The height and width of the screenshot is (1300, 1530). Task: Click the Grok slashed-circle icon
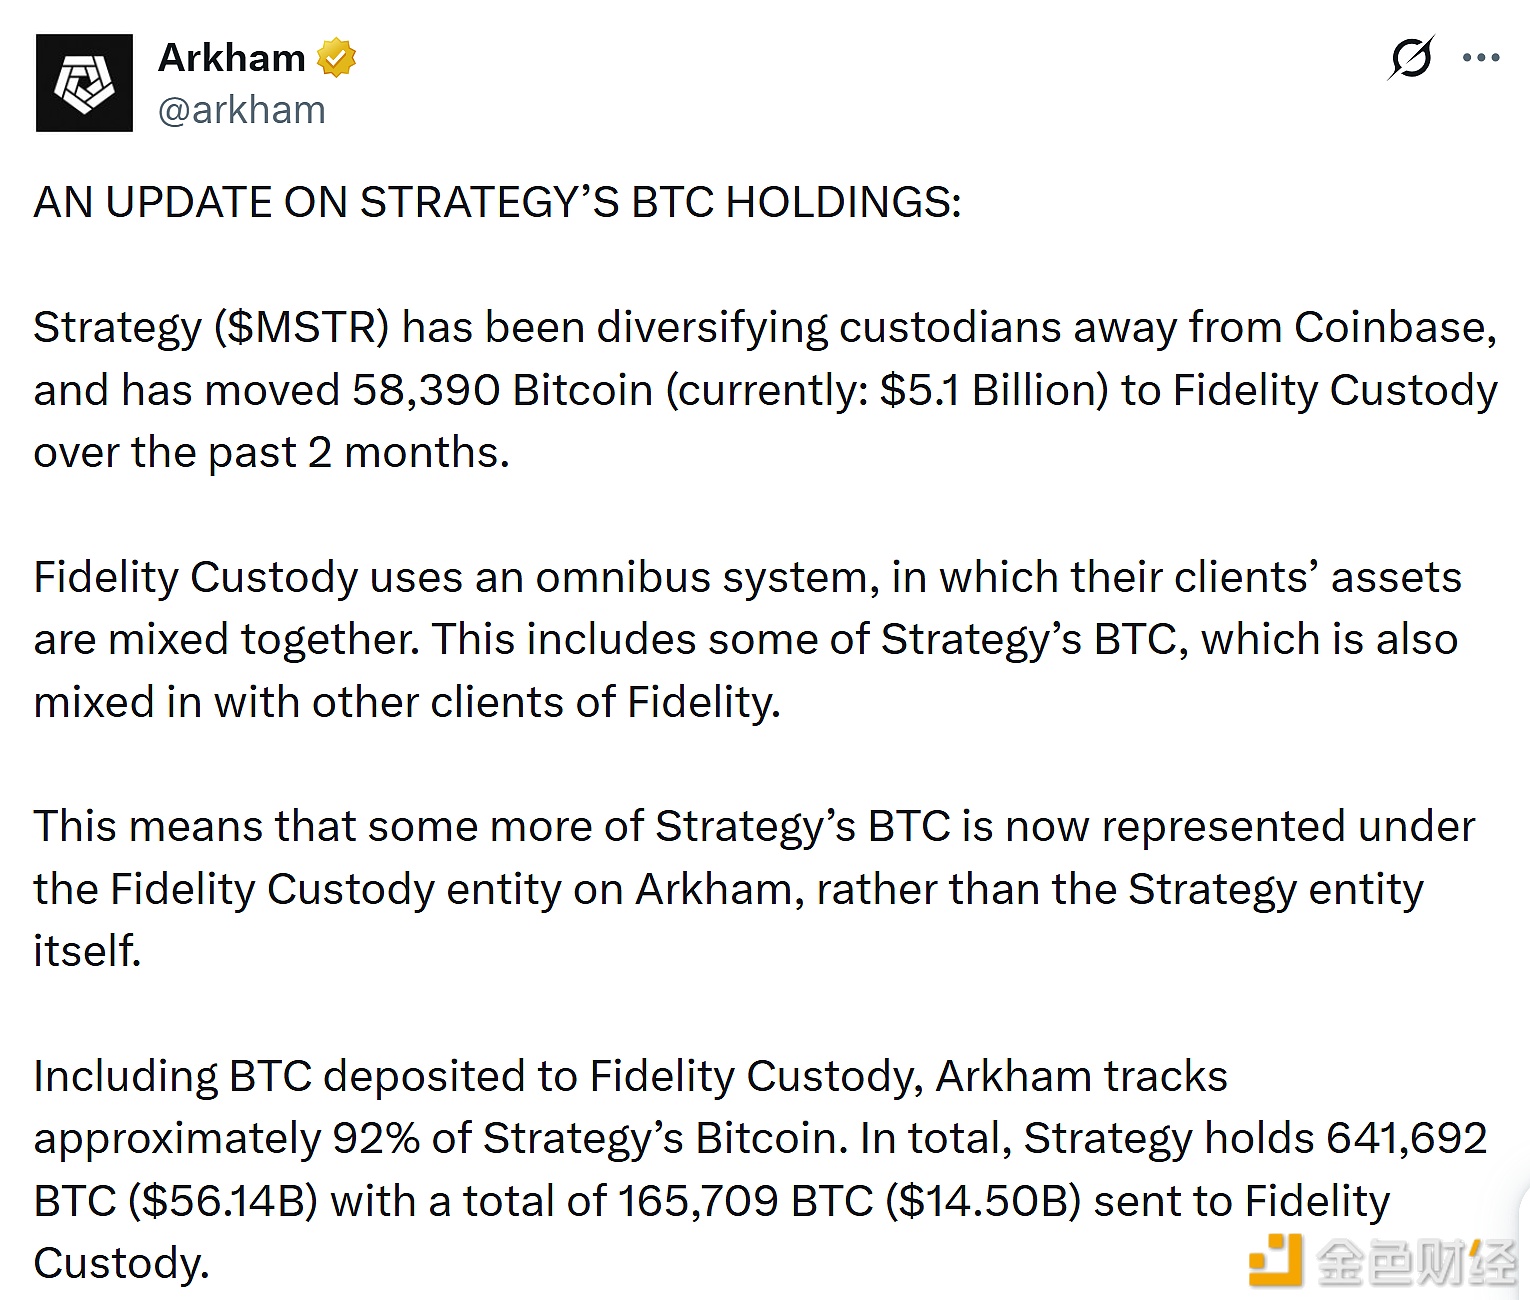pyautogui.click(x=1411, y=58)
